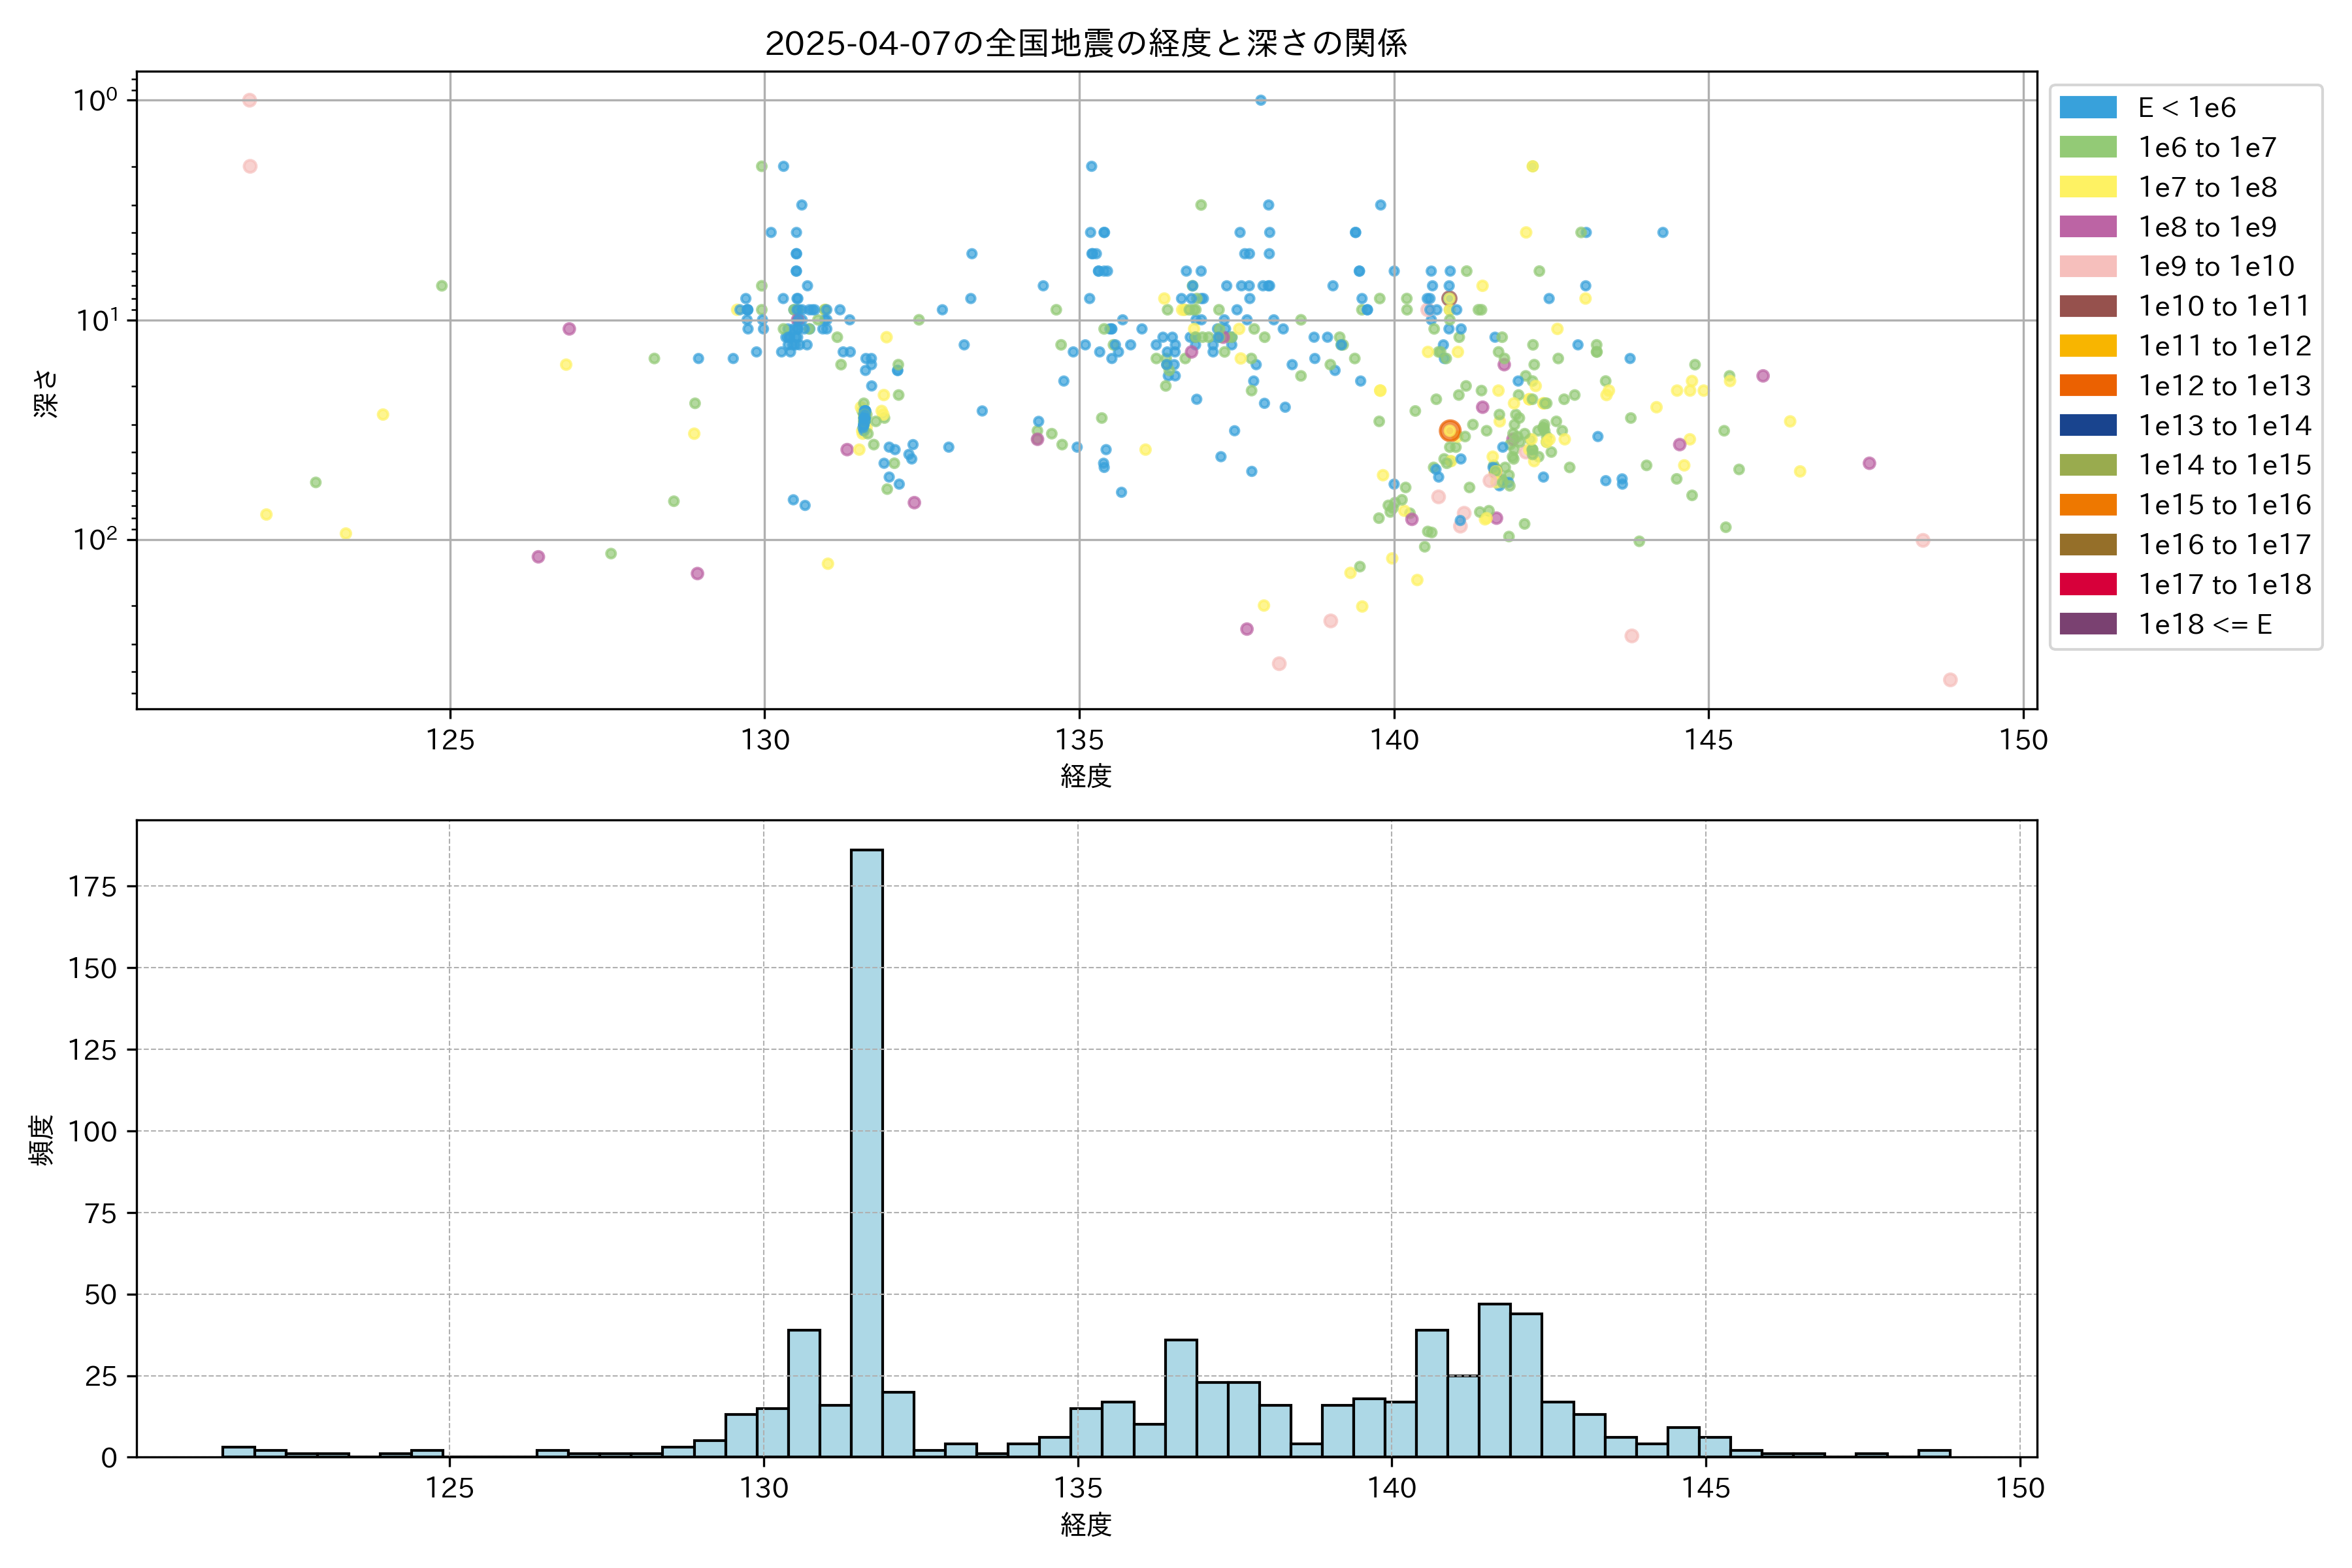
Task: Click the '深さ' y-axis label of scatter plot
Action: [x=46, y=393]
